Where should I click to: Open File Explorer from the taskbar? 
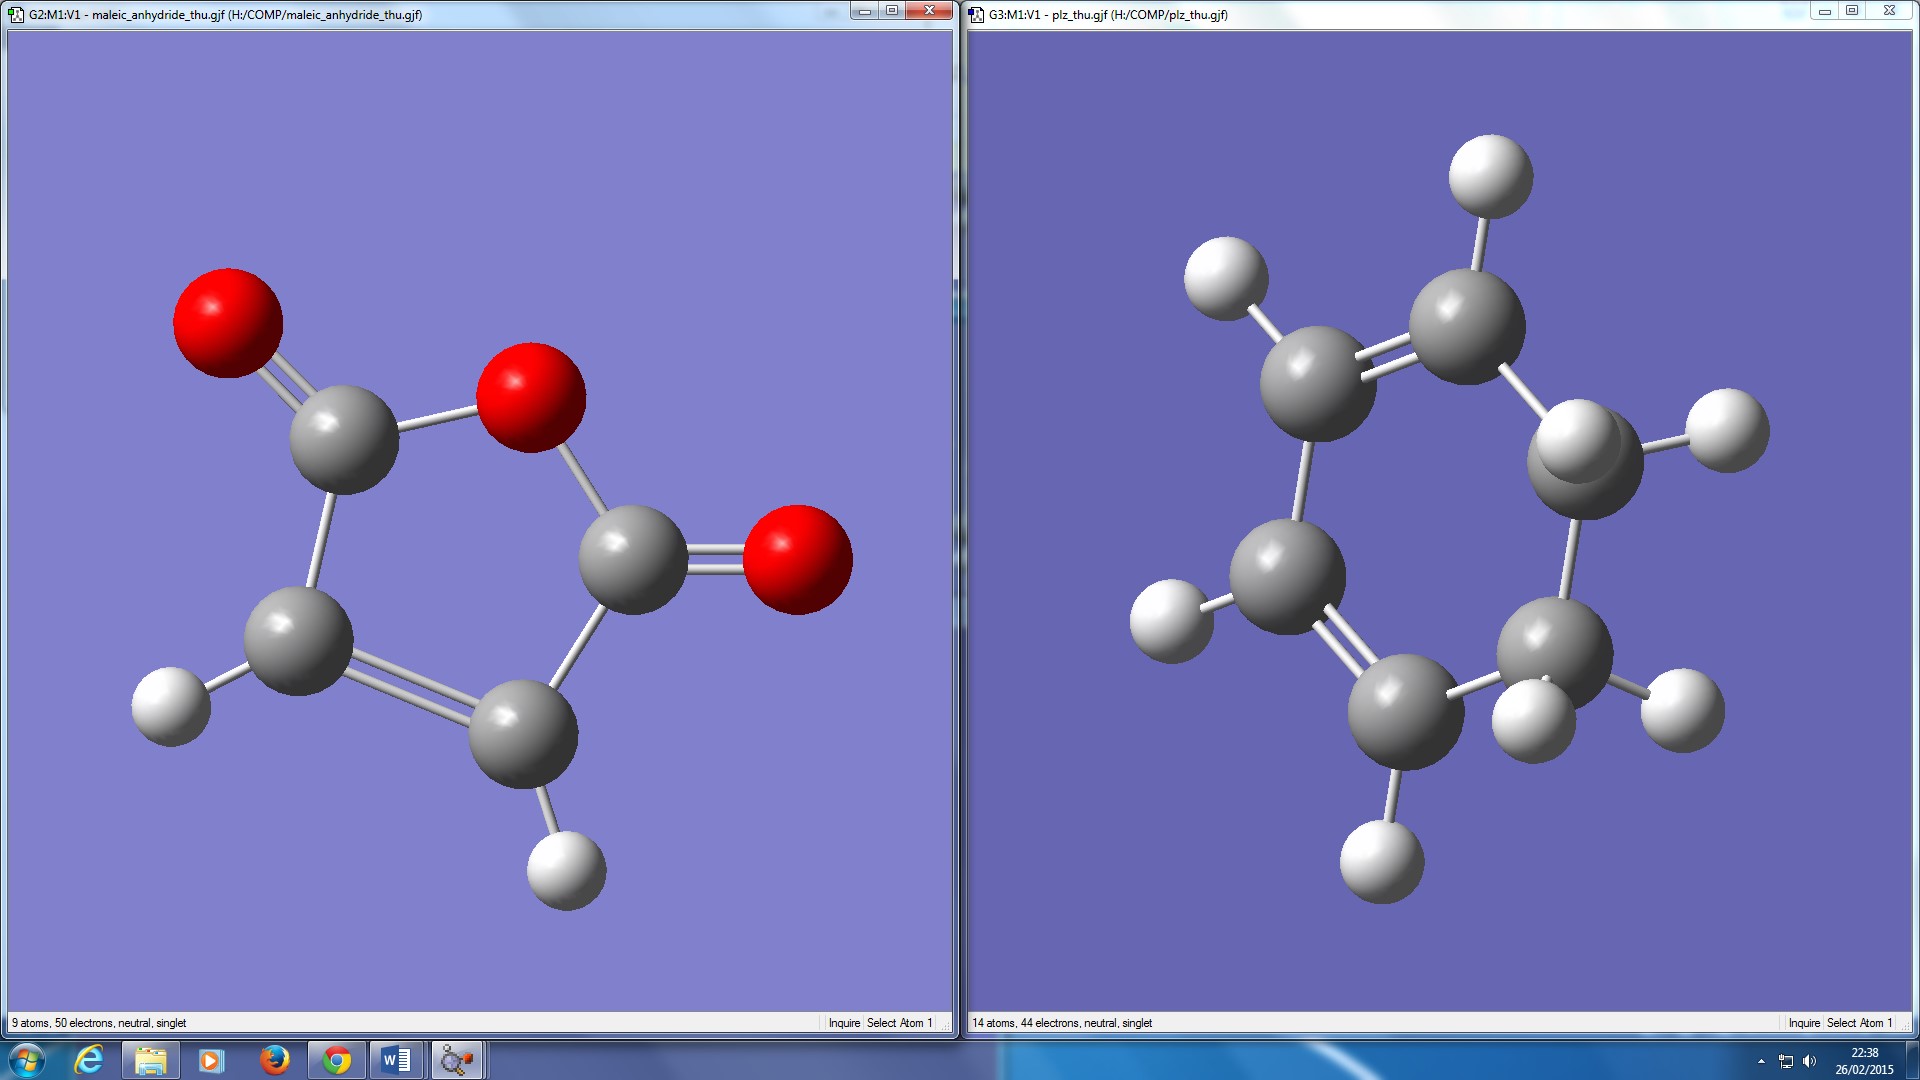tap(150, 1060)
